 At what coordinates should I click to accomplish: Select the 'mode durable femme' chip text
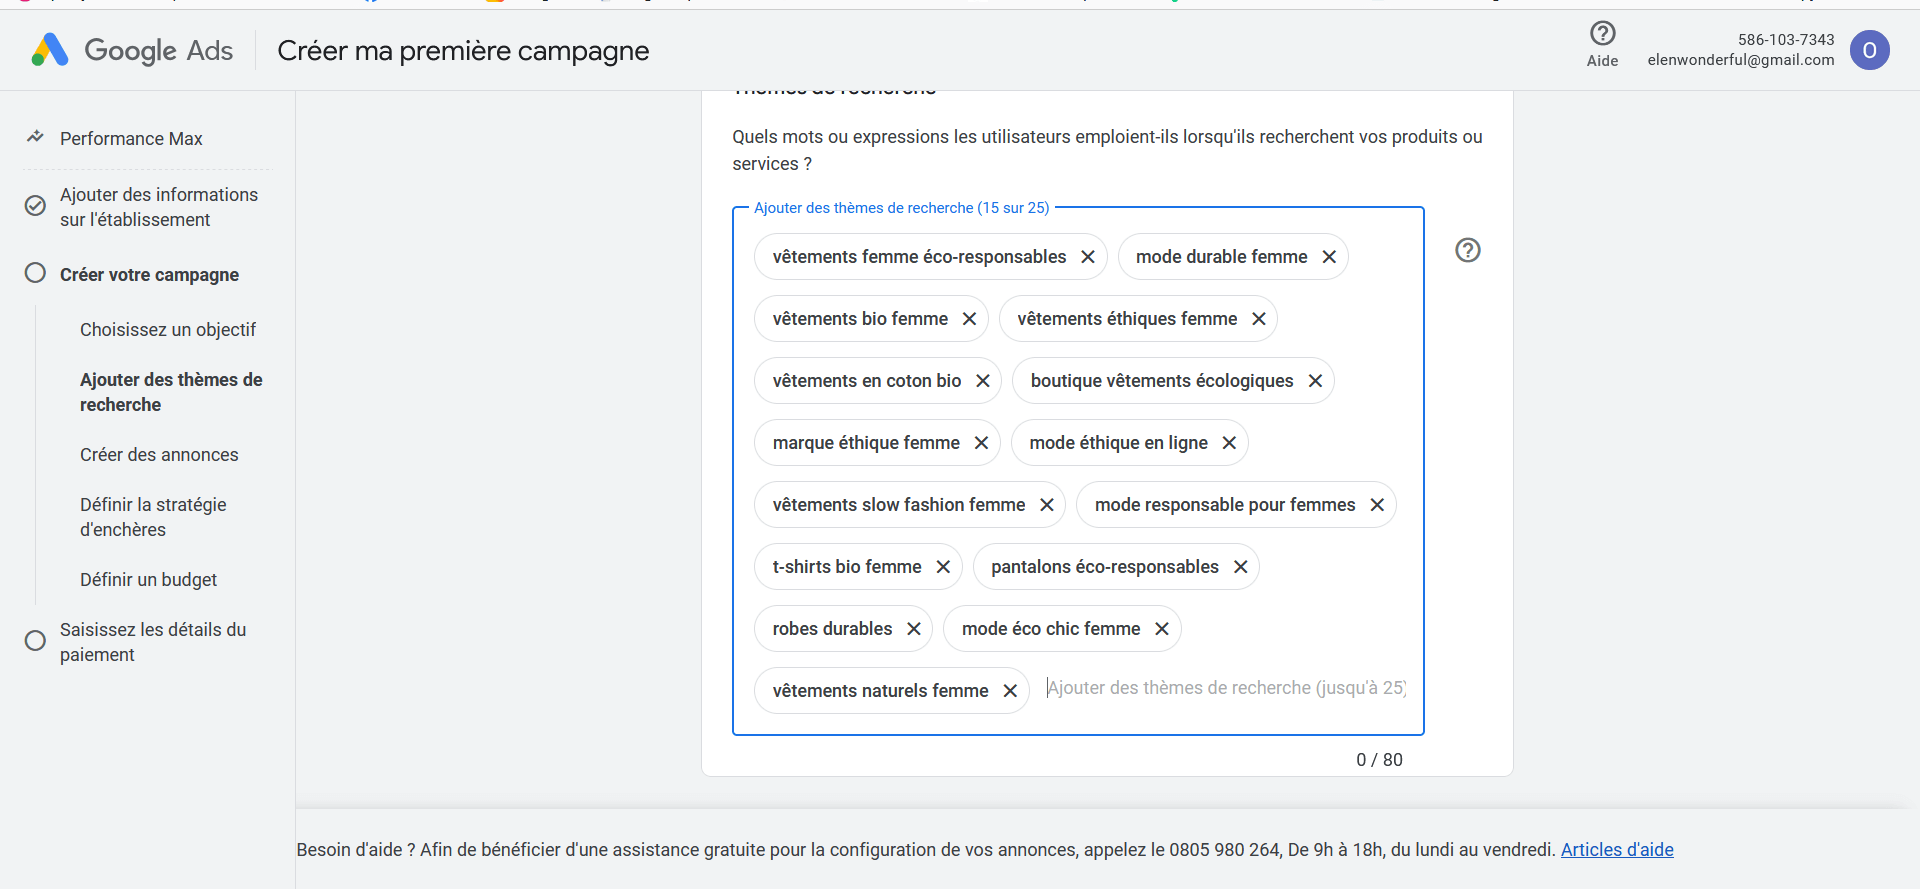[1221, 257]
